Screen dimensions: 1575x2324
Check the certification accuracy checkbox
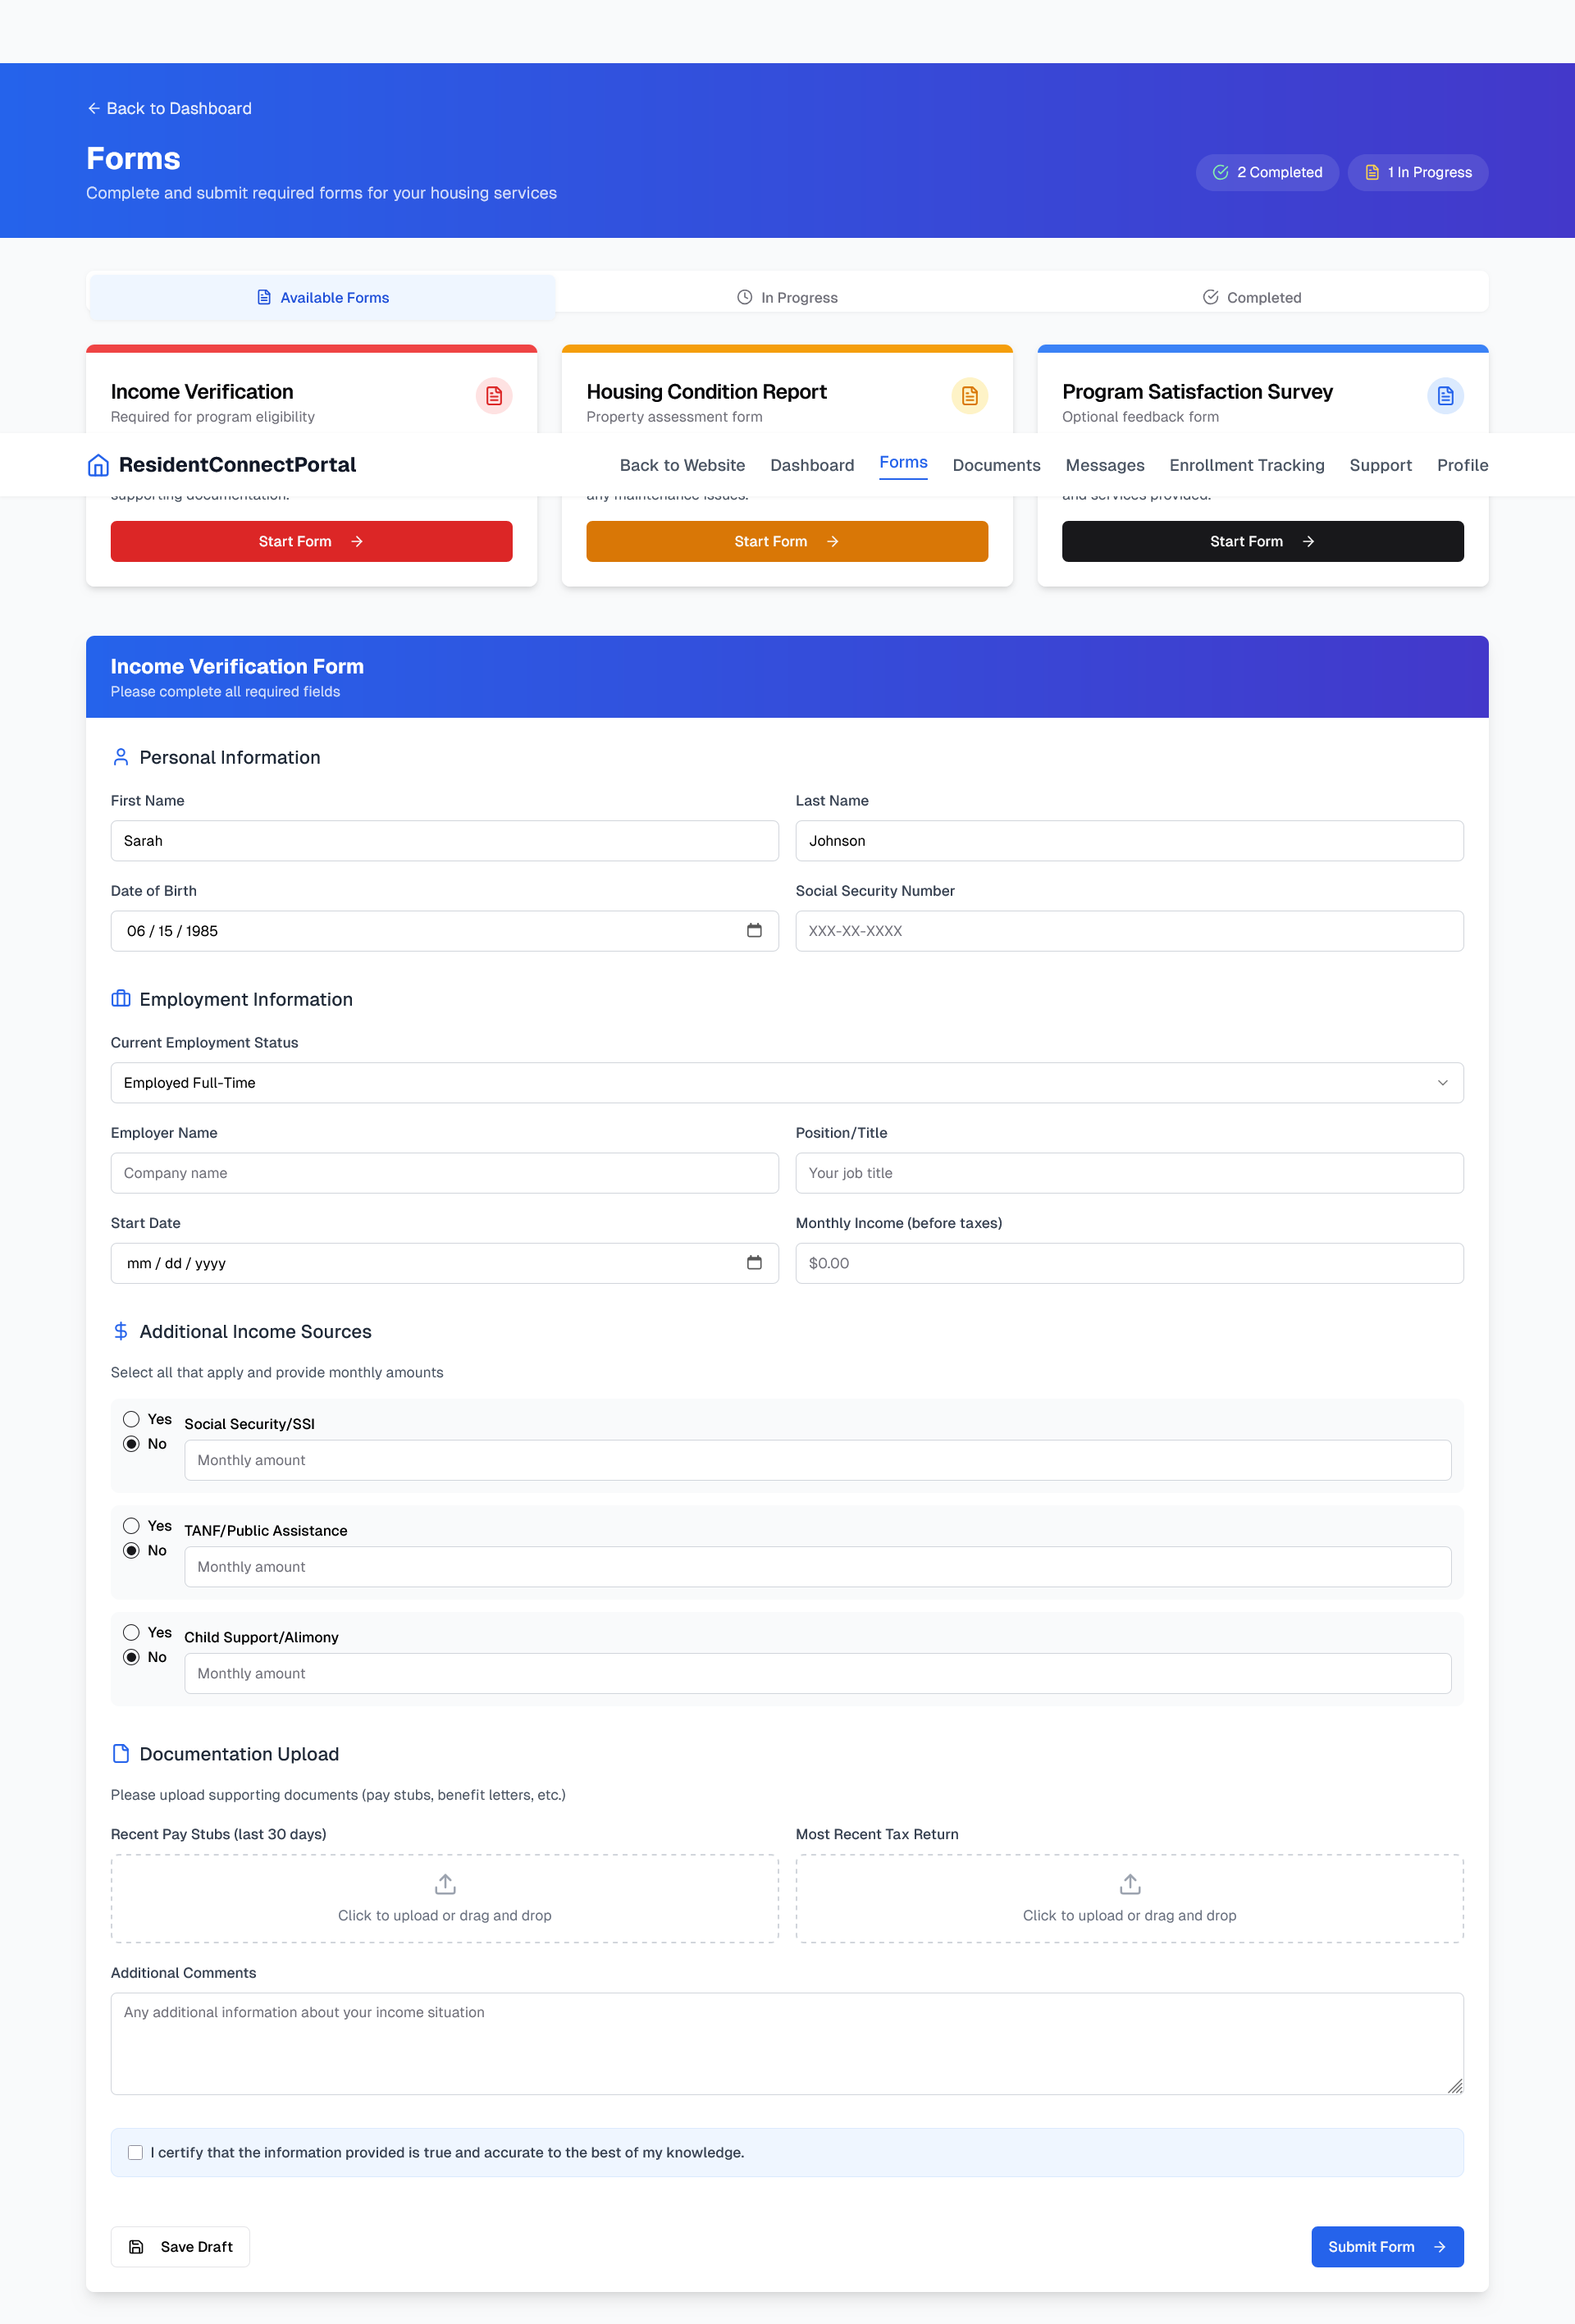[x=135, y=2152]
